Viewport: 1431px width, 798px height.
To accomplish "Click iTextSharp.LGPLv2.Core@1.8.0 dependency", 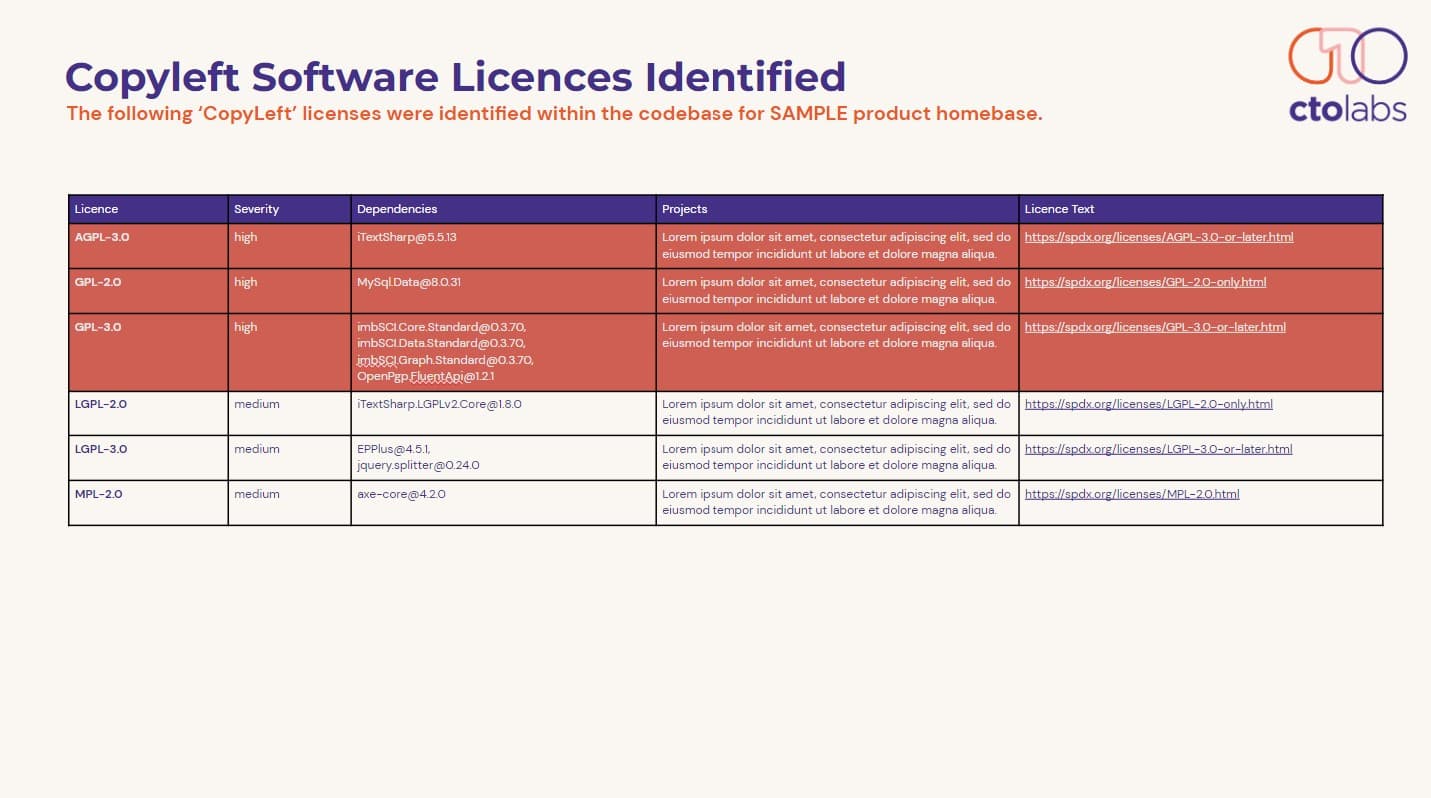I will point(439,404).
